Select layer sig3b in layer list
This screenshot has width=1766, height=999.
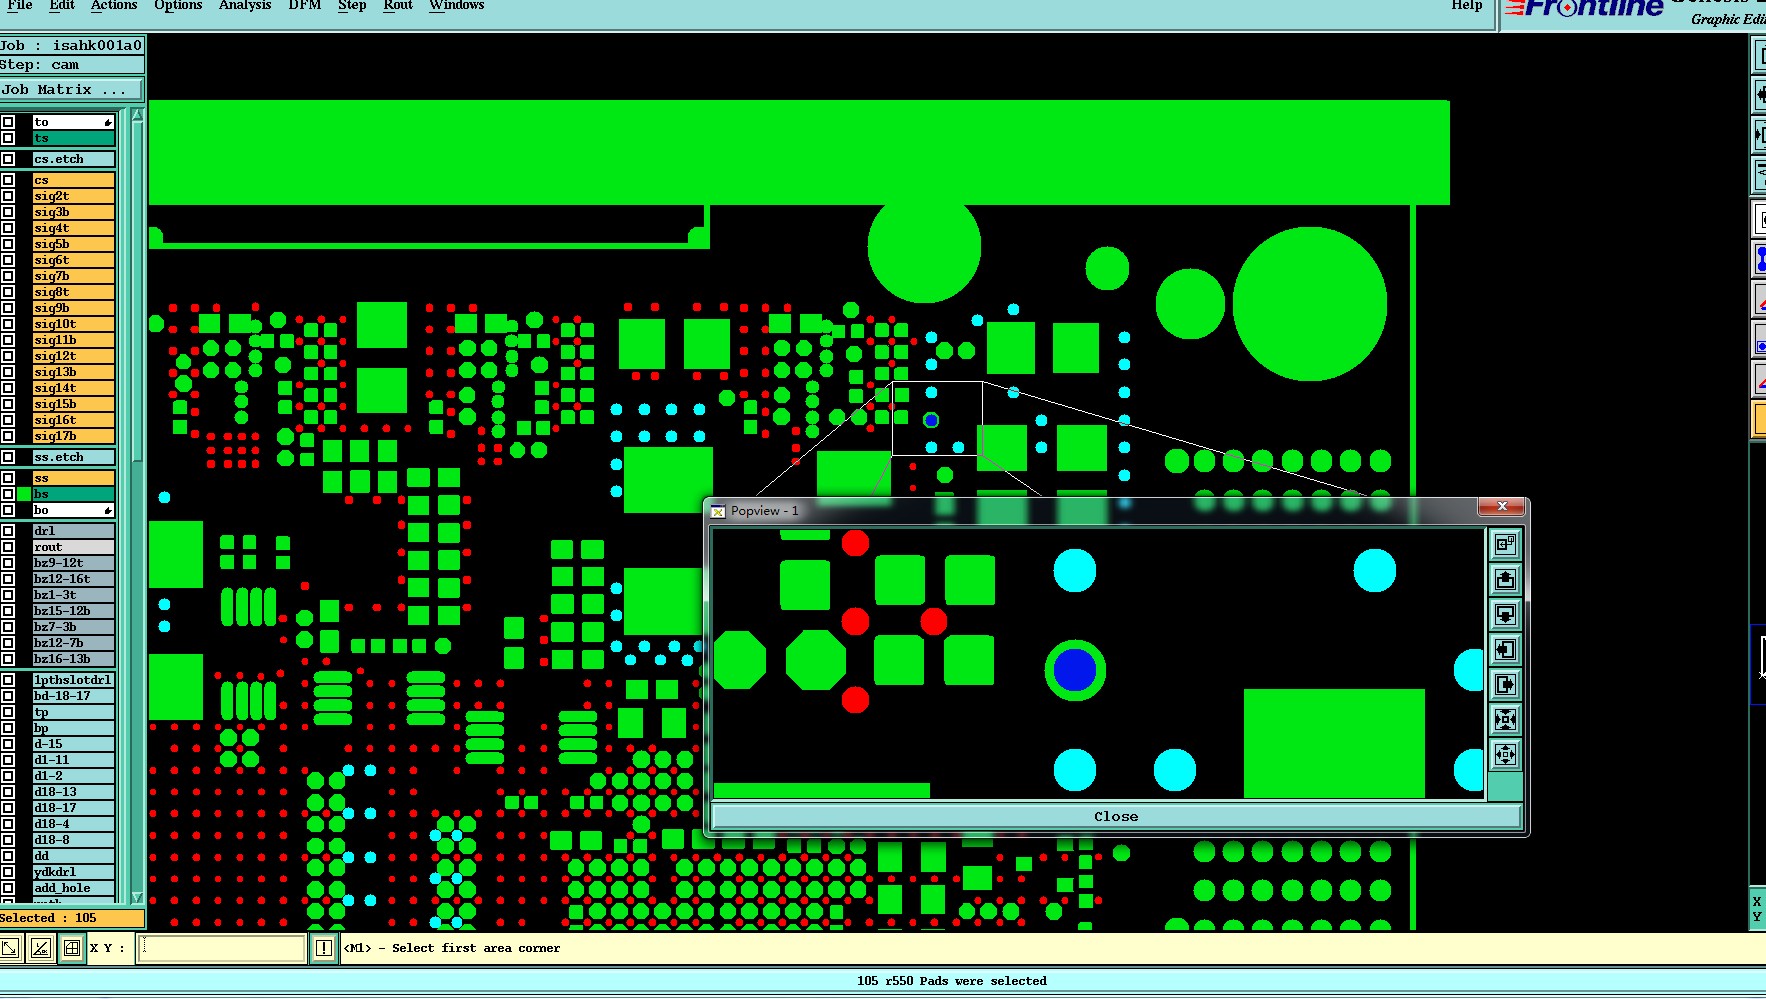click(73, 212)
